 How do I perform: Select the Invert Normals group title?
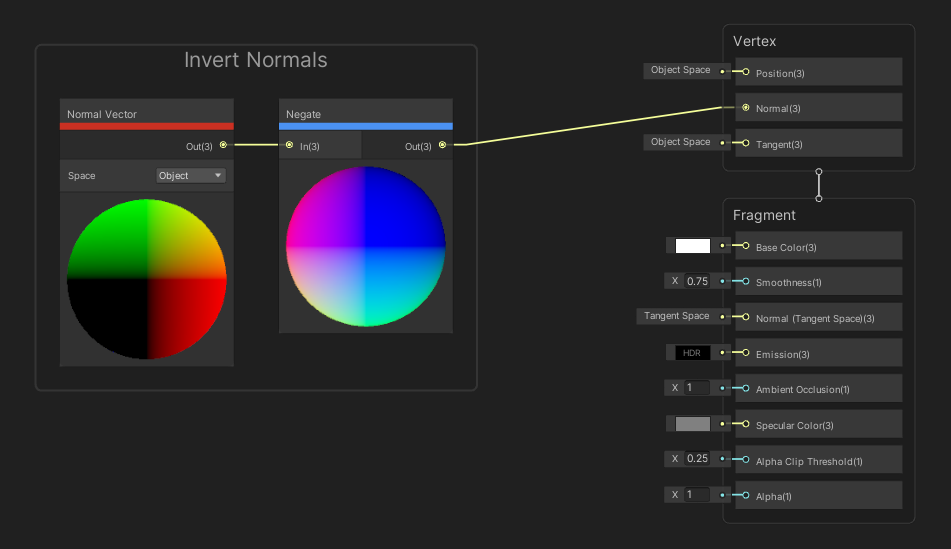click(x=256, y=60)
